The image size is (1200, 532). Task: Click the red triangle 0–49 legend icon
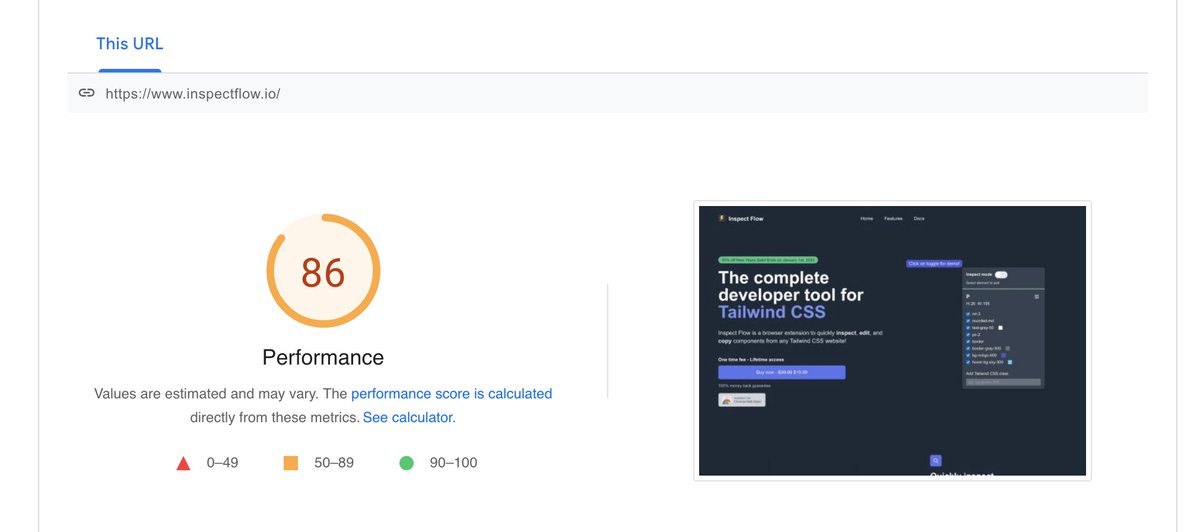pos(183,463)
